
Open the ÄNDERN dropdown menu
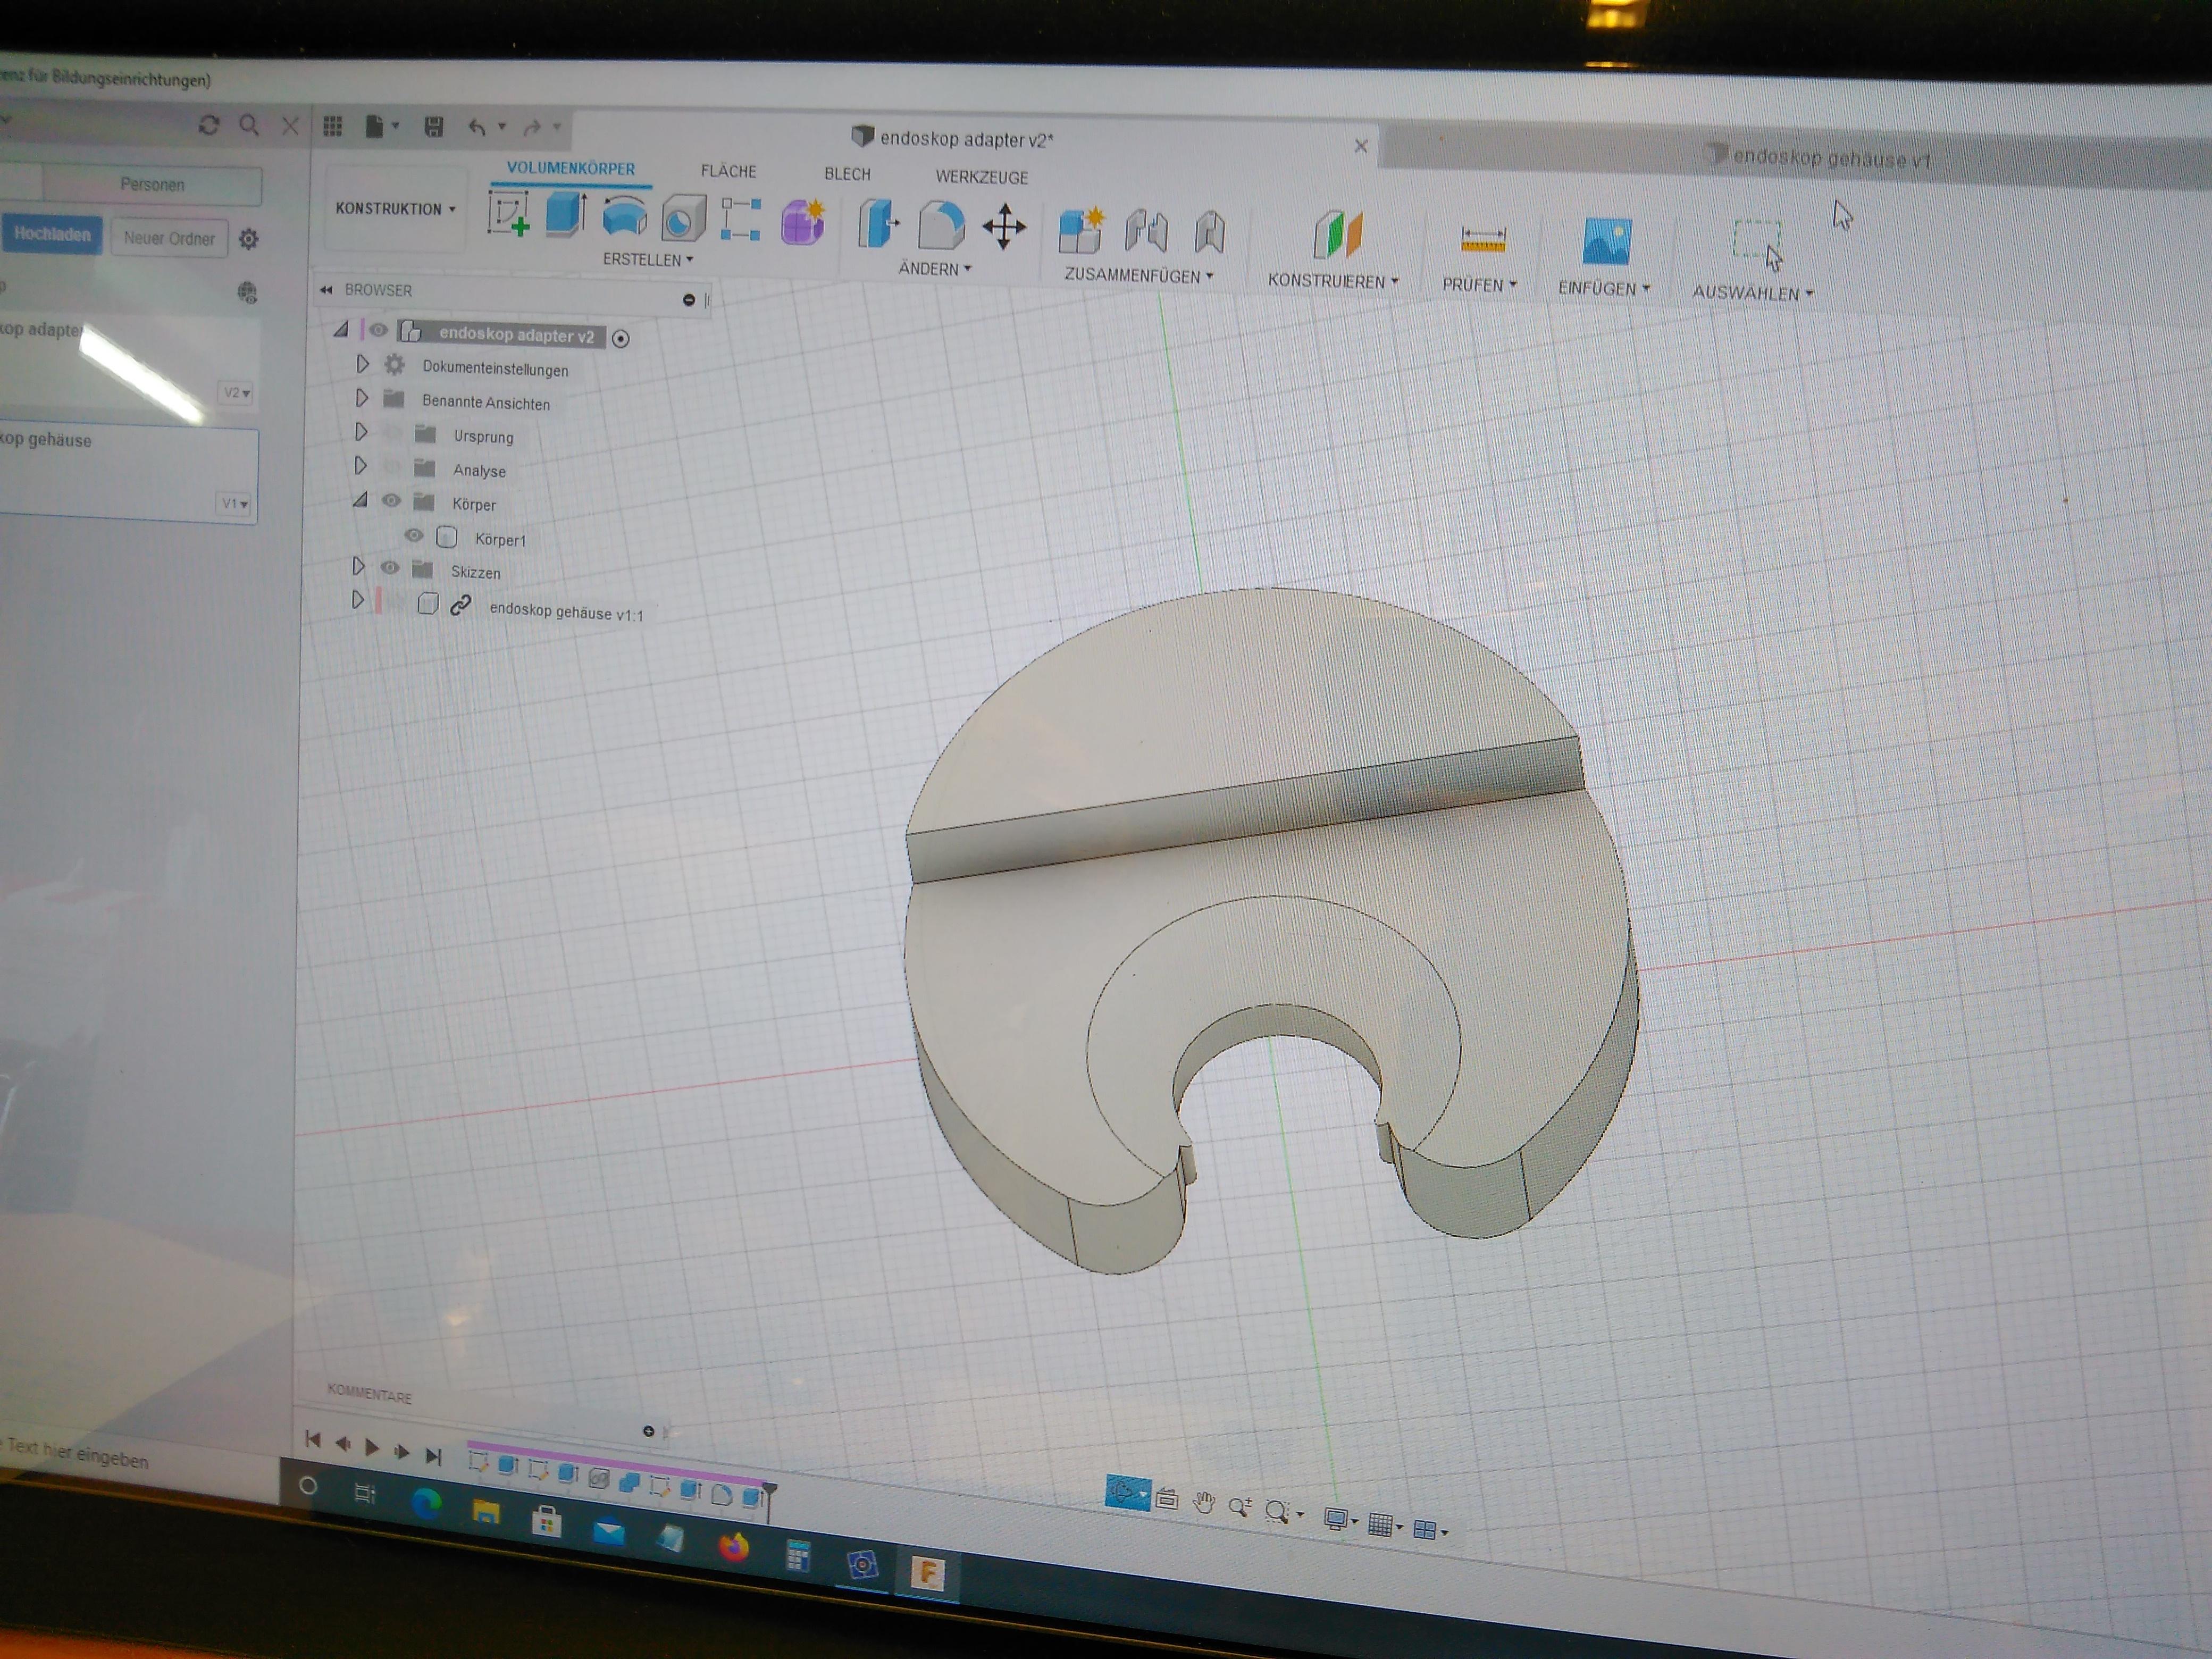point(935,268)
